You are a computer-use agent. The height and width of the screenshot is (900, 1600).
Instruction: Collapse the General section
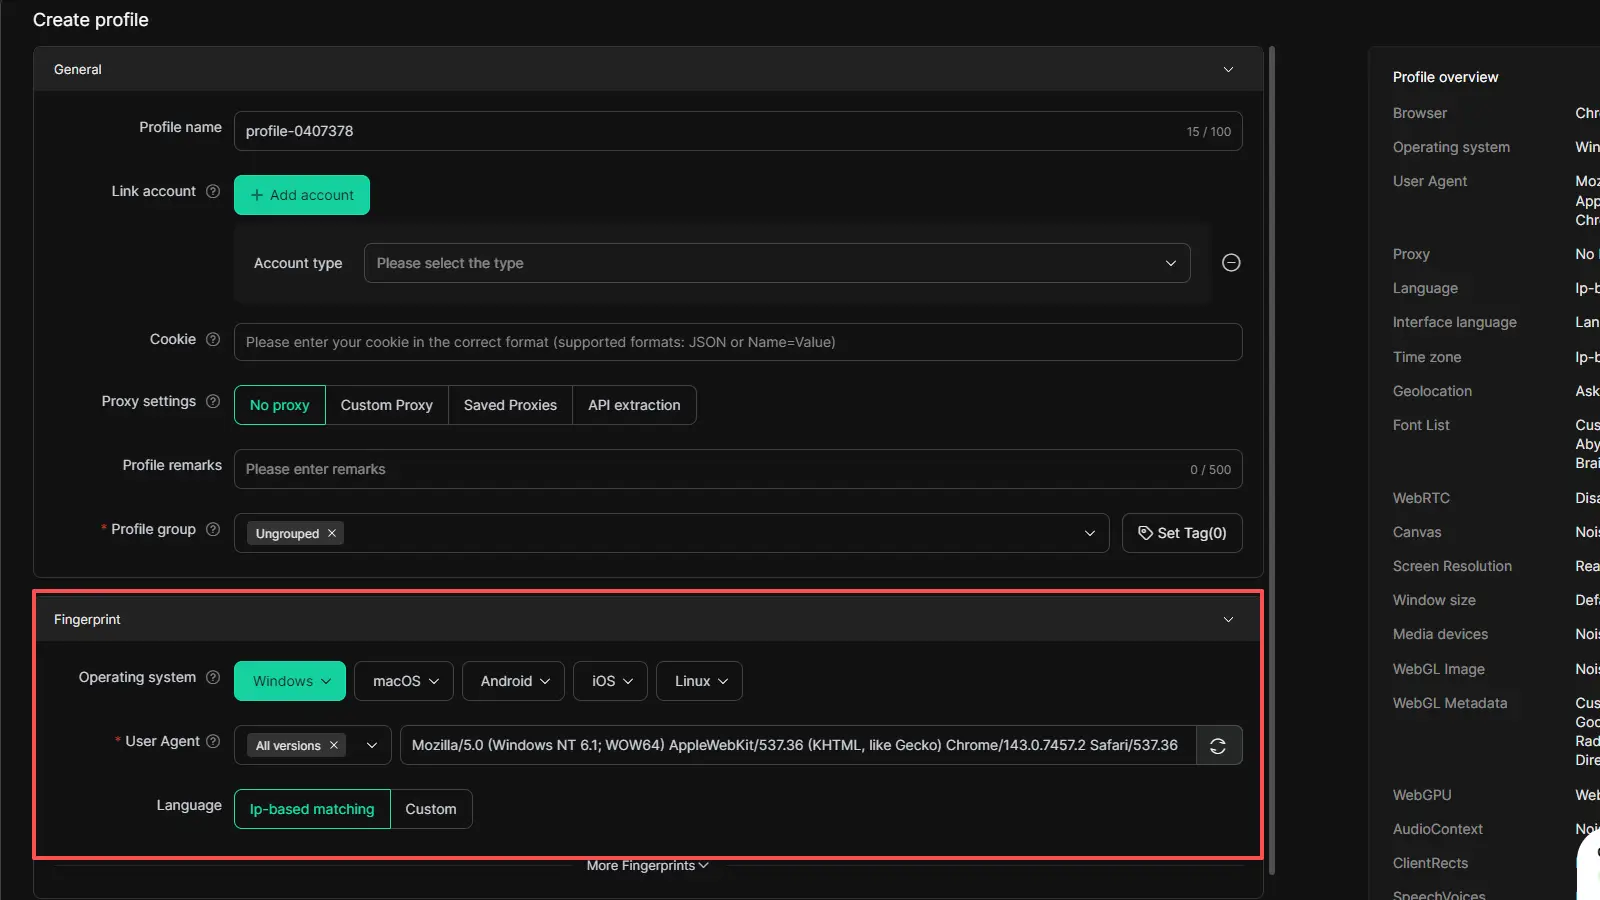(x=1228, y=70)
